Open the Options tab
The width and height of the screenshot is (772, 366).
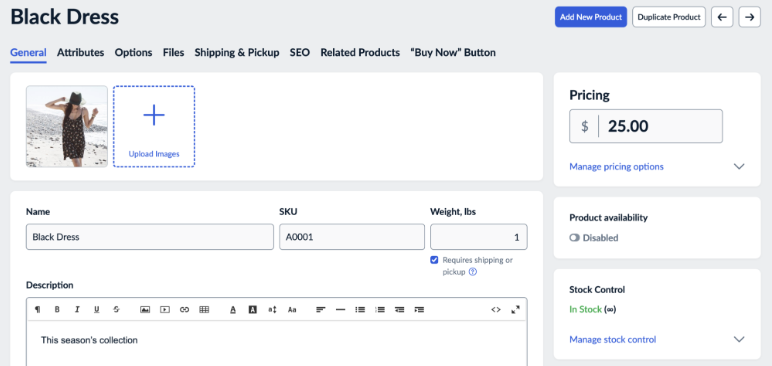(x=133, y=52)
